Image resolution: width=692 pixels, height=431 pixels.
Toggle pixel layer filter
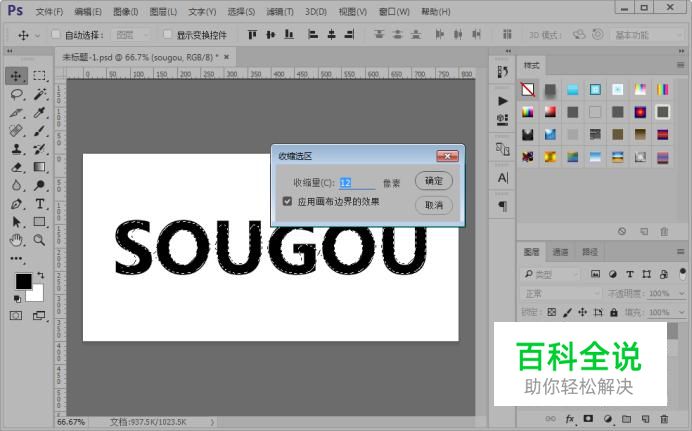coord(595,274)
